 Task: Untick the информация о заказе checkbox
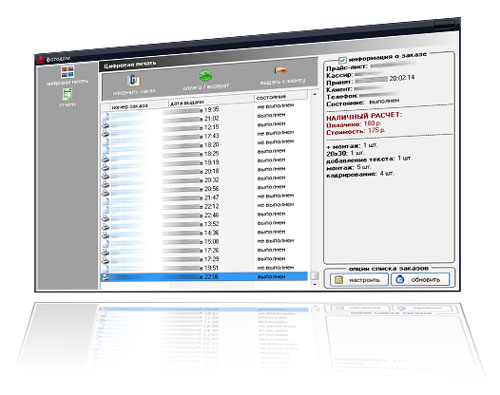point(342,60)
